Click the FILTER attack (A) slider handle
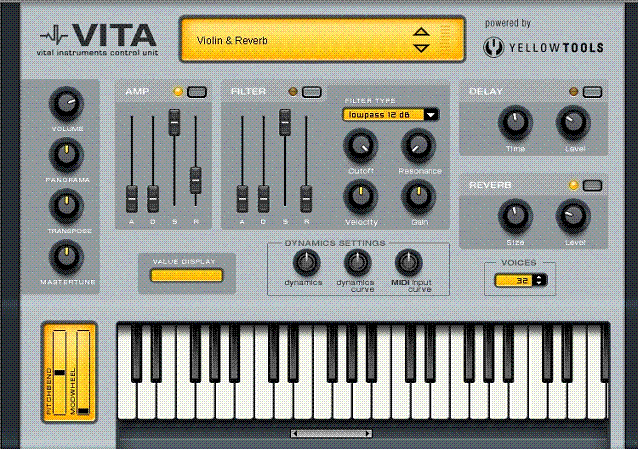The width and height of the screenshot is (638, 449). (242, 199)
